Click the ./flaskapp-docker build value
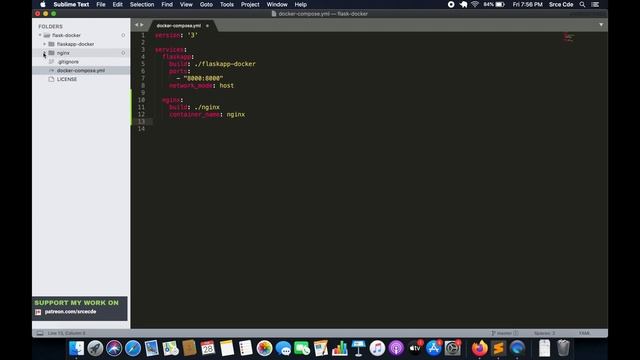Image resolution: width=640 pixels, height=360 pixels. pyautogui.click(x=225, y=64)
